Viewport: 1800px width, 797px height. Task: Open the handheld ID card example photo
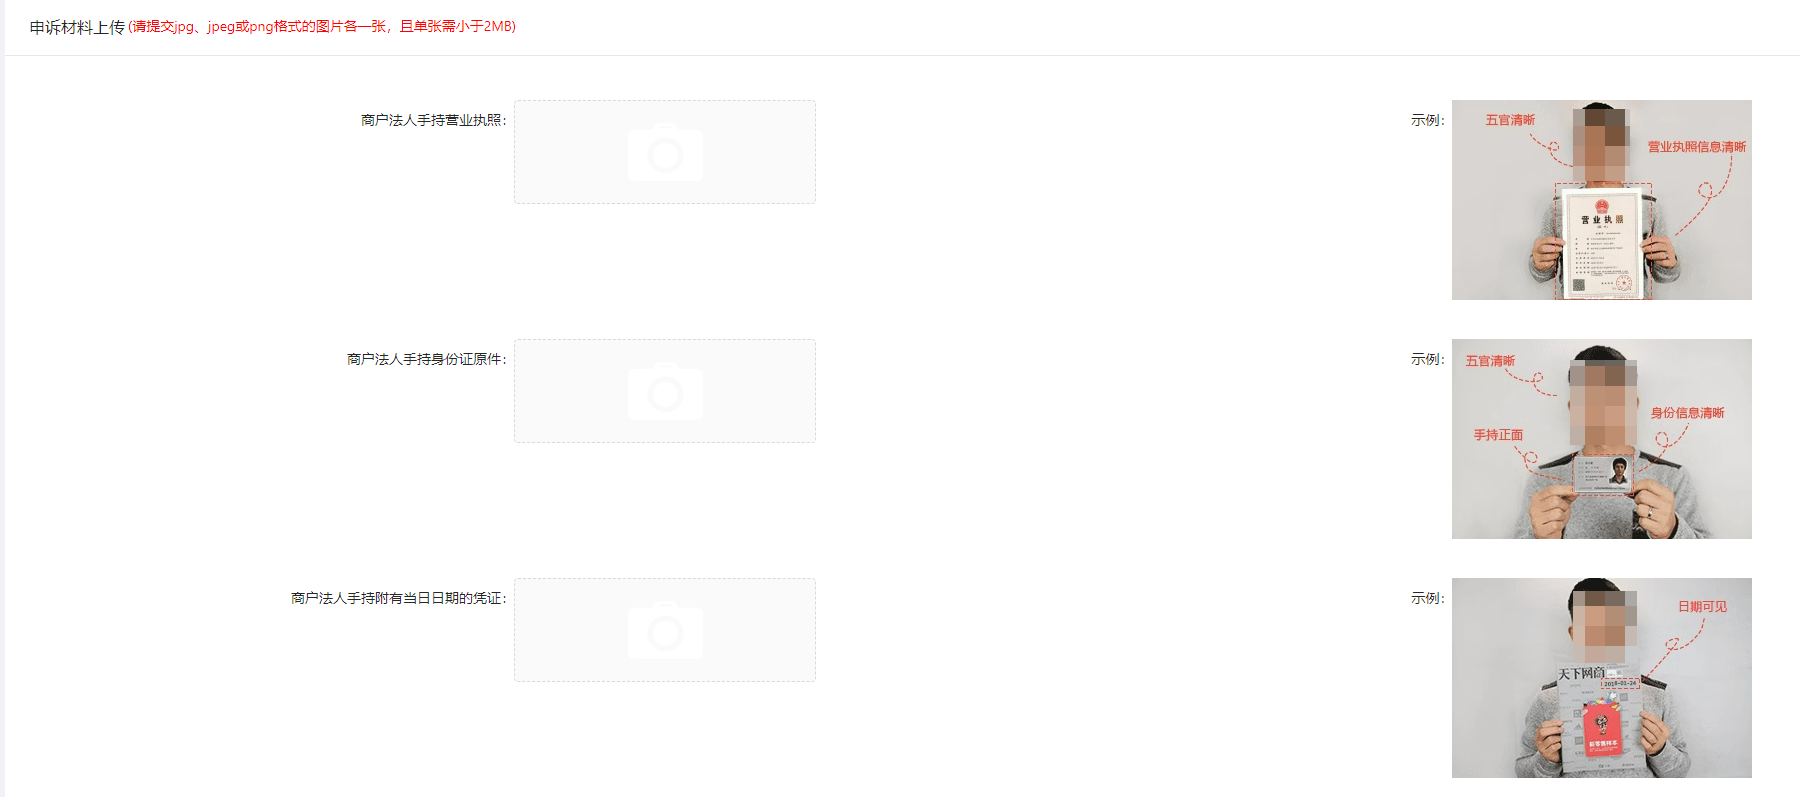[x=1601, y=439]
